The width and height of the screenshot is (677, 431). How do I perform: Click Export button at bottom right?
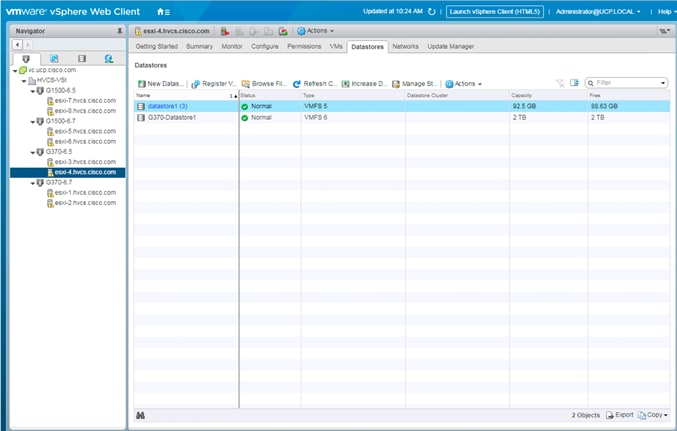[620, 415]
